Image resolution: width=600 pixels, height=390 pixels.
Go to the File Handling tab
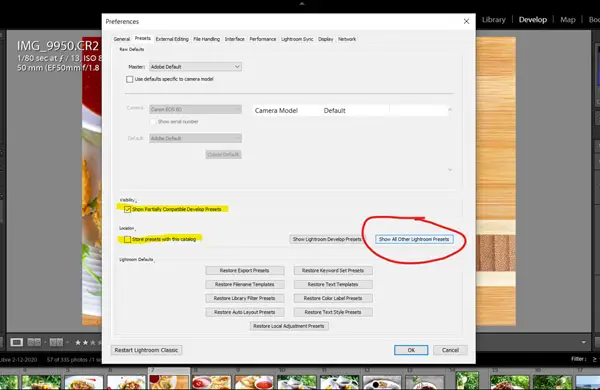206,39
